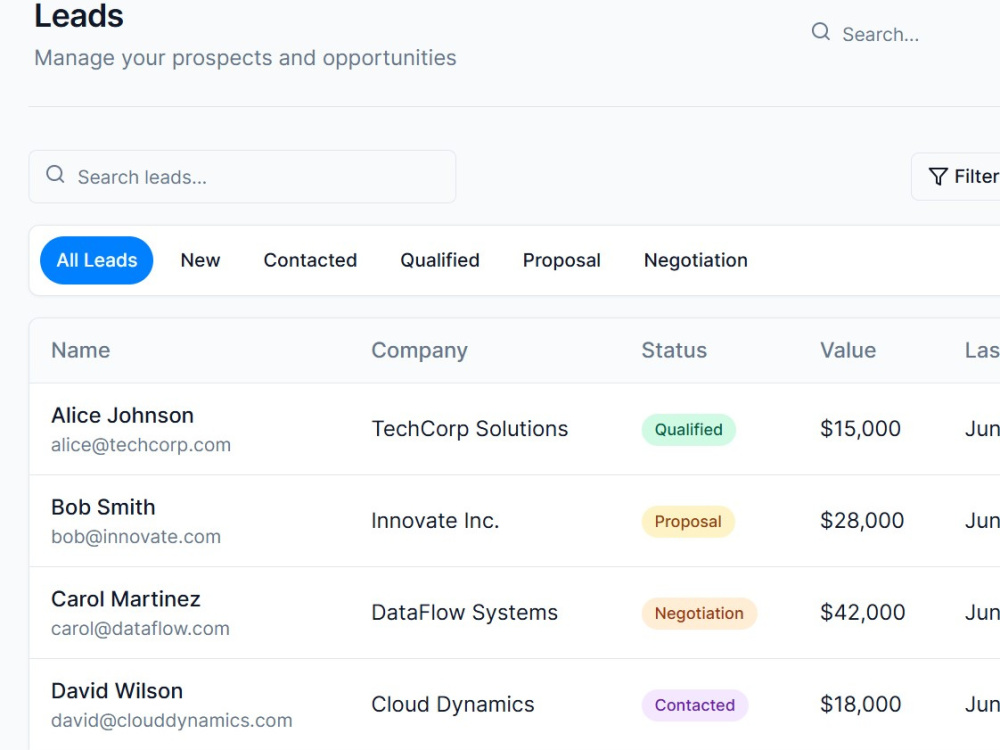Click Negotiation status badge for Carol Martinez
The height and width of the screenshot is (750, 1000).
click(699, 613)
